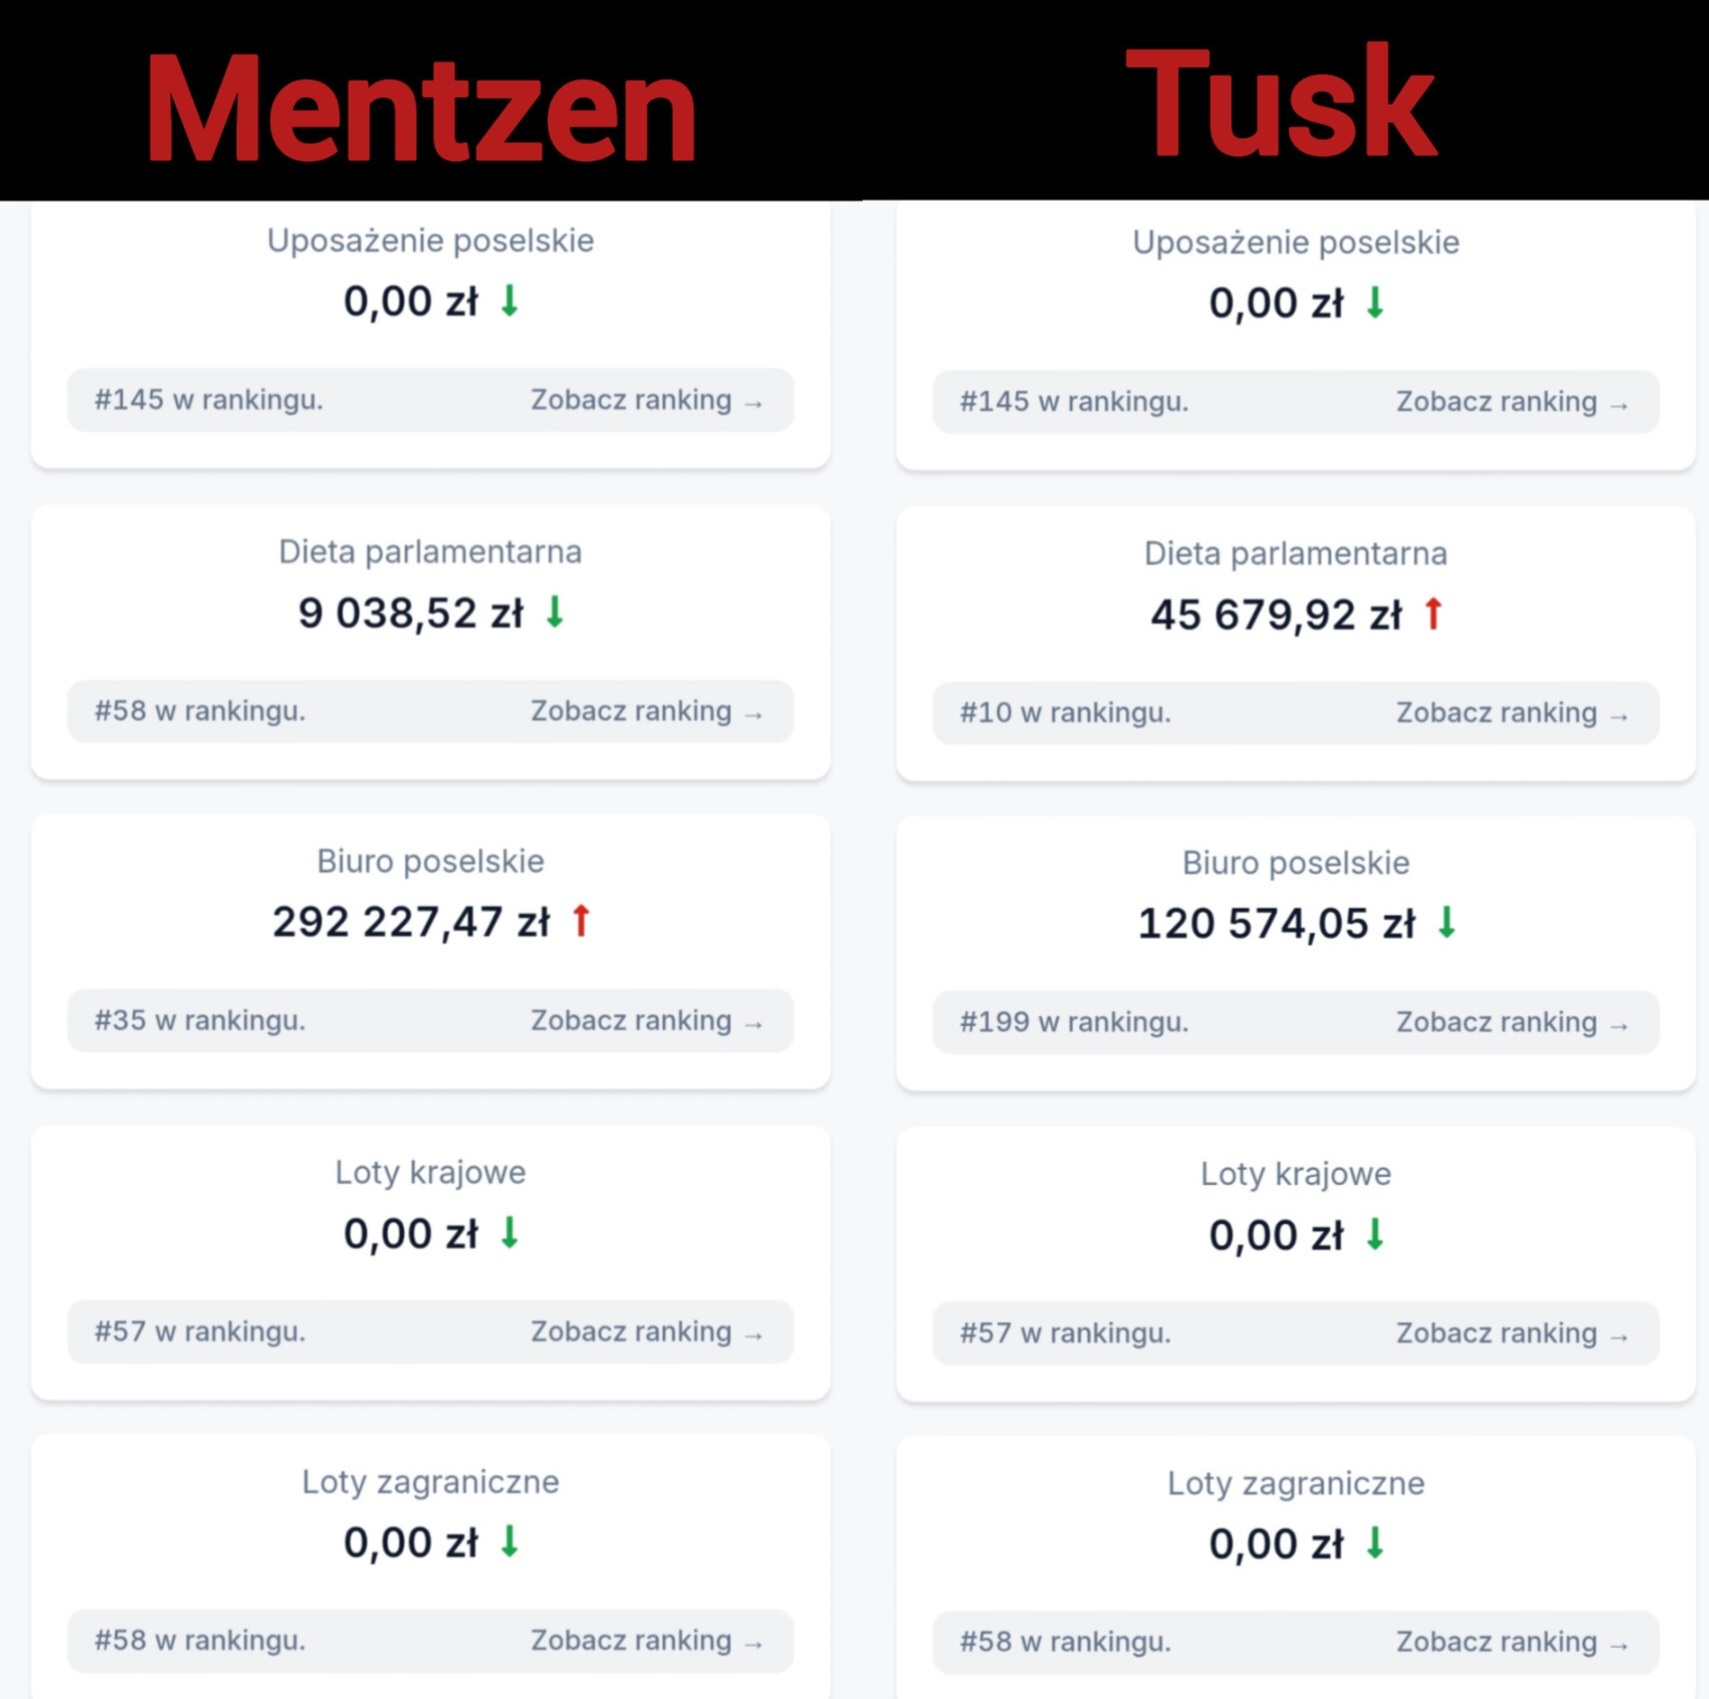Click green arrow beside Mentzen's Uposażenie poselskie amount

510,300
